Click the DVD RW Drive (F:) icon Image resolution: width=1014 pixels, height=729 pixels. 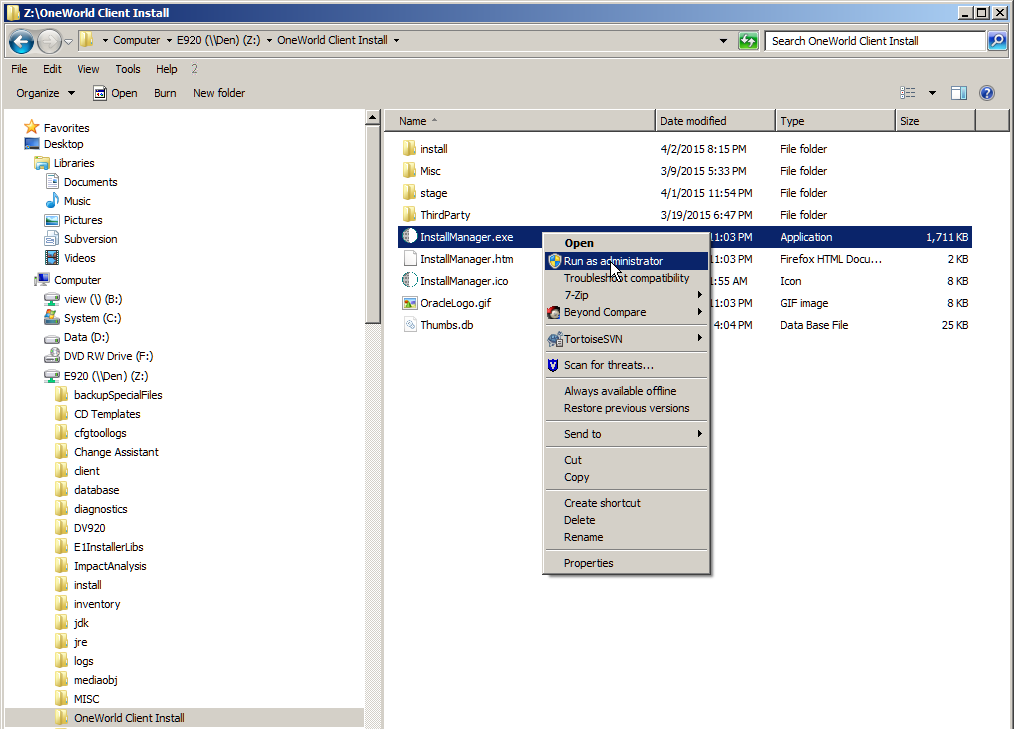52,356
